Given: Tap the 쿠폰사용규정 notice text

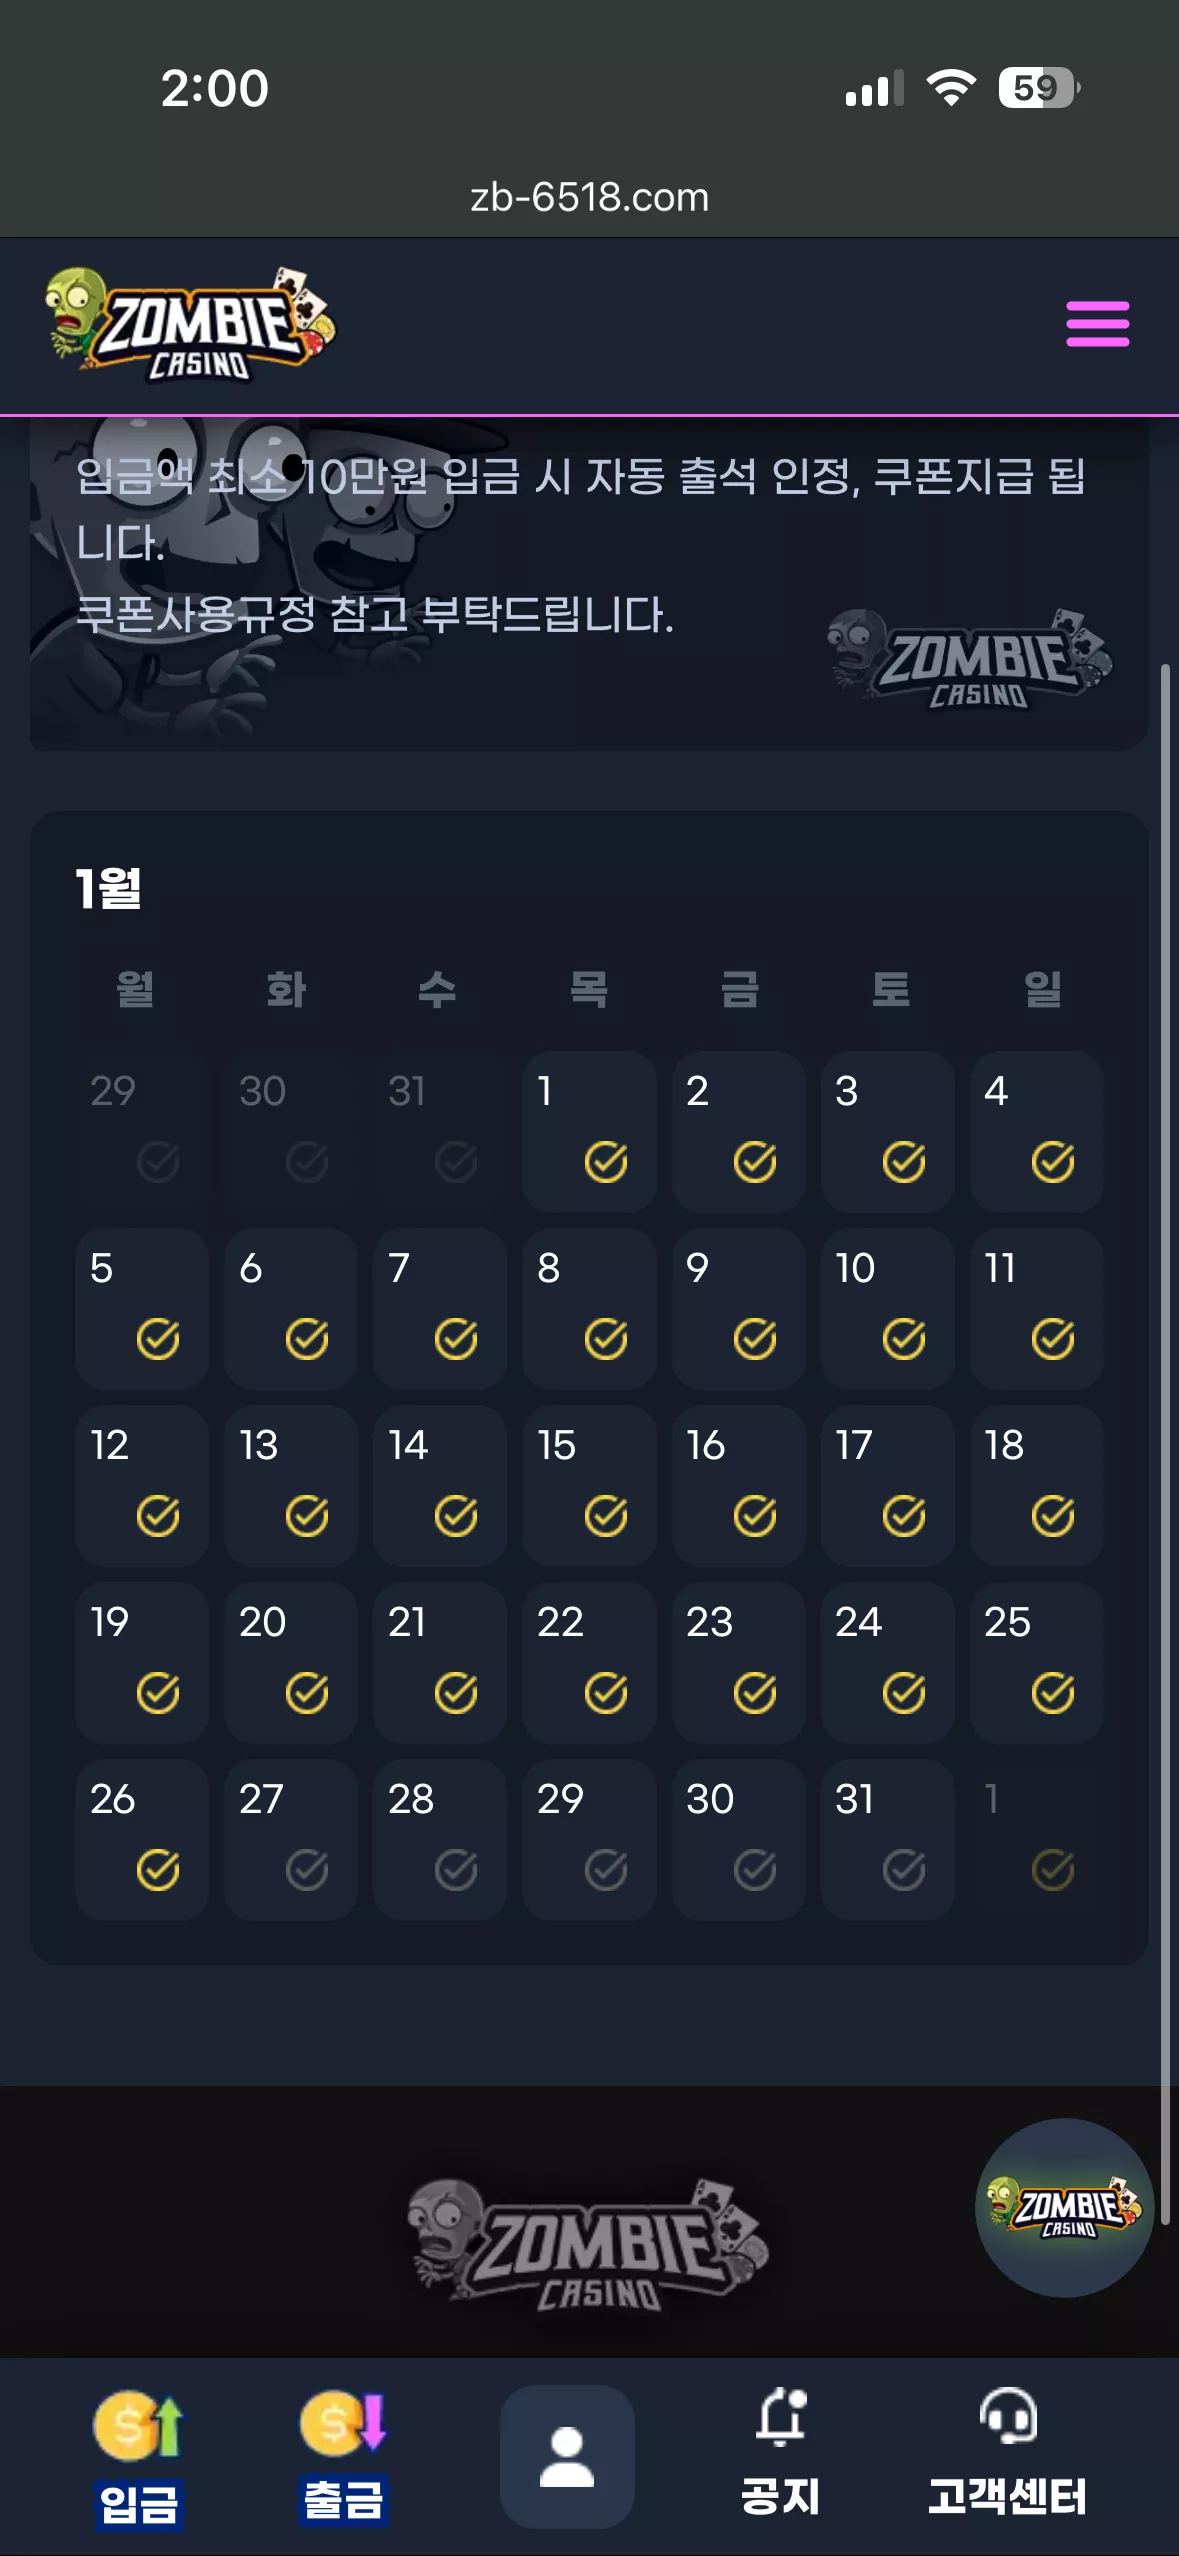Looking at the screenshot, I should [x=375, y=614].
